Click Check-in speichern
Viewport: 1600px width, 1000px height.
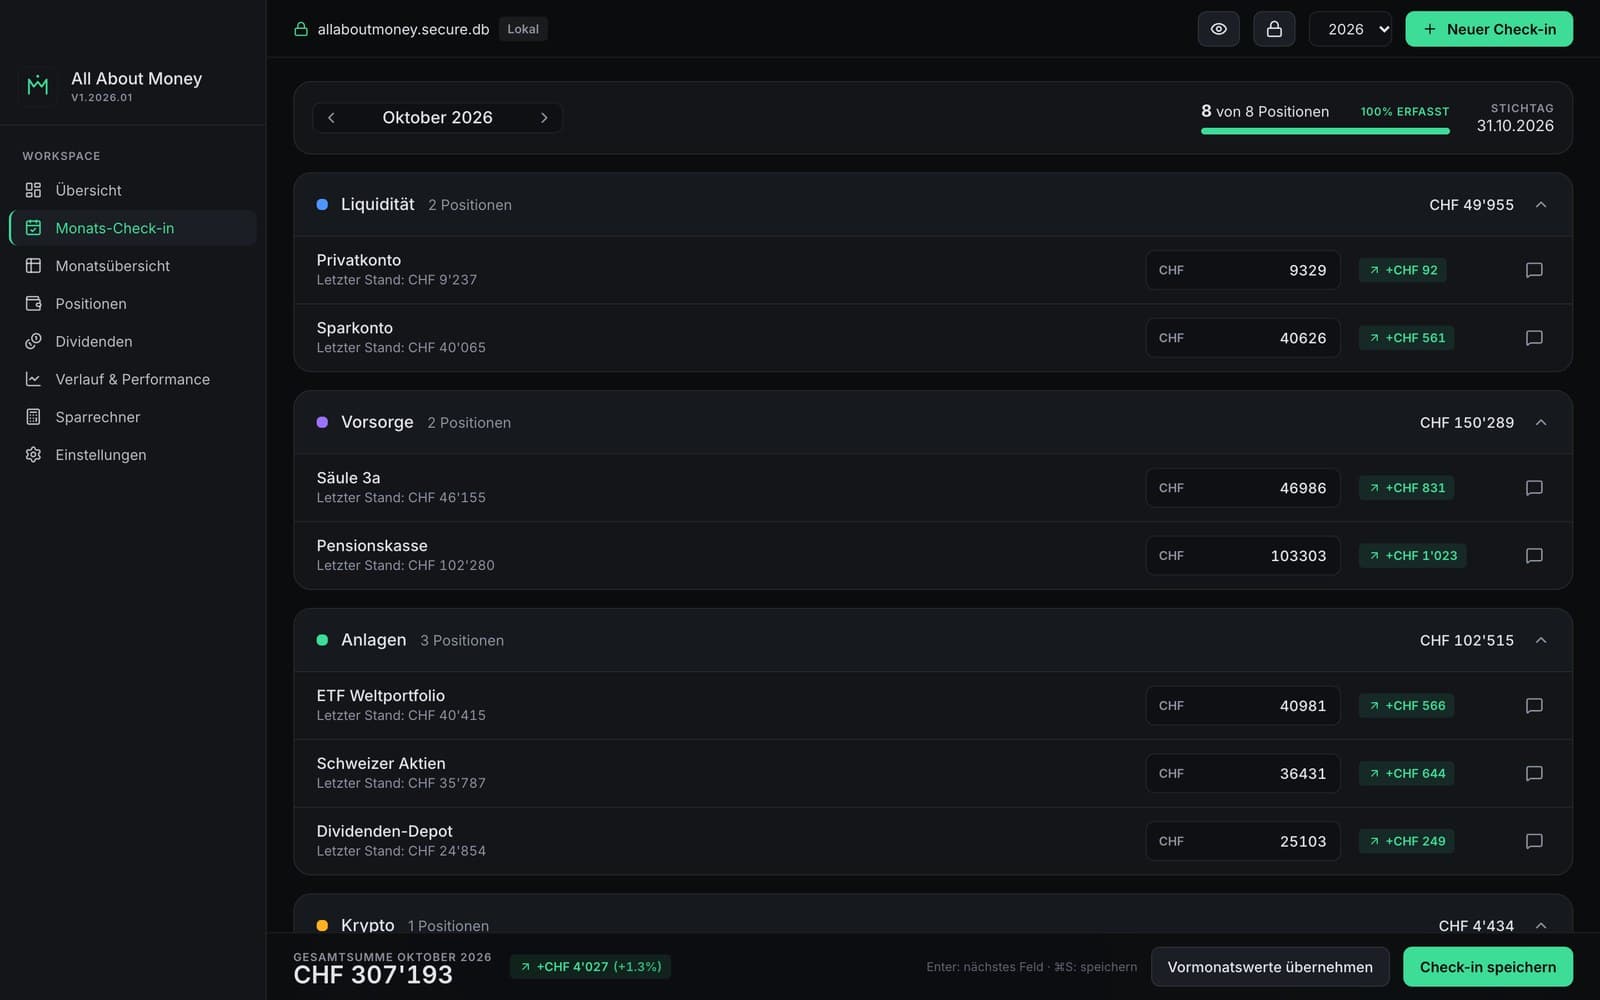pyautogui.click(x=1488, y=967)
